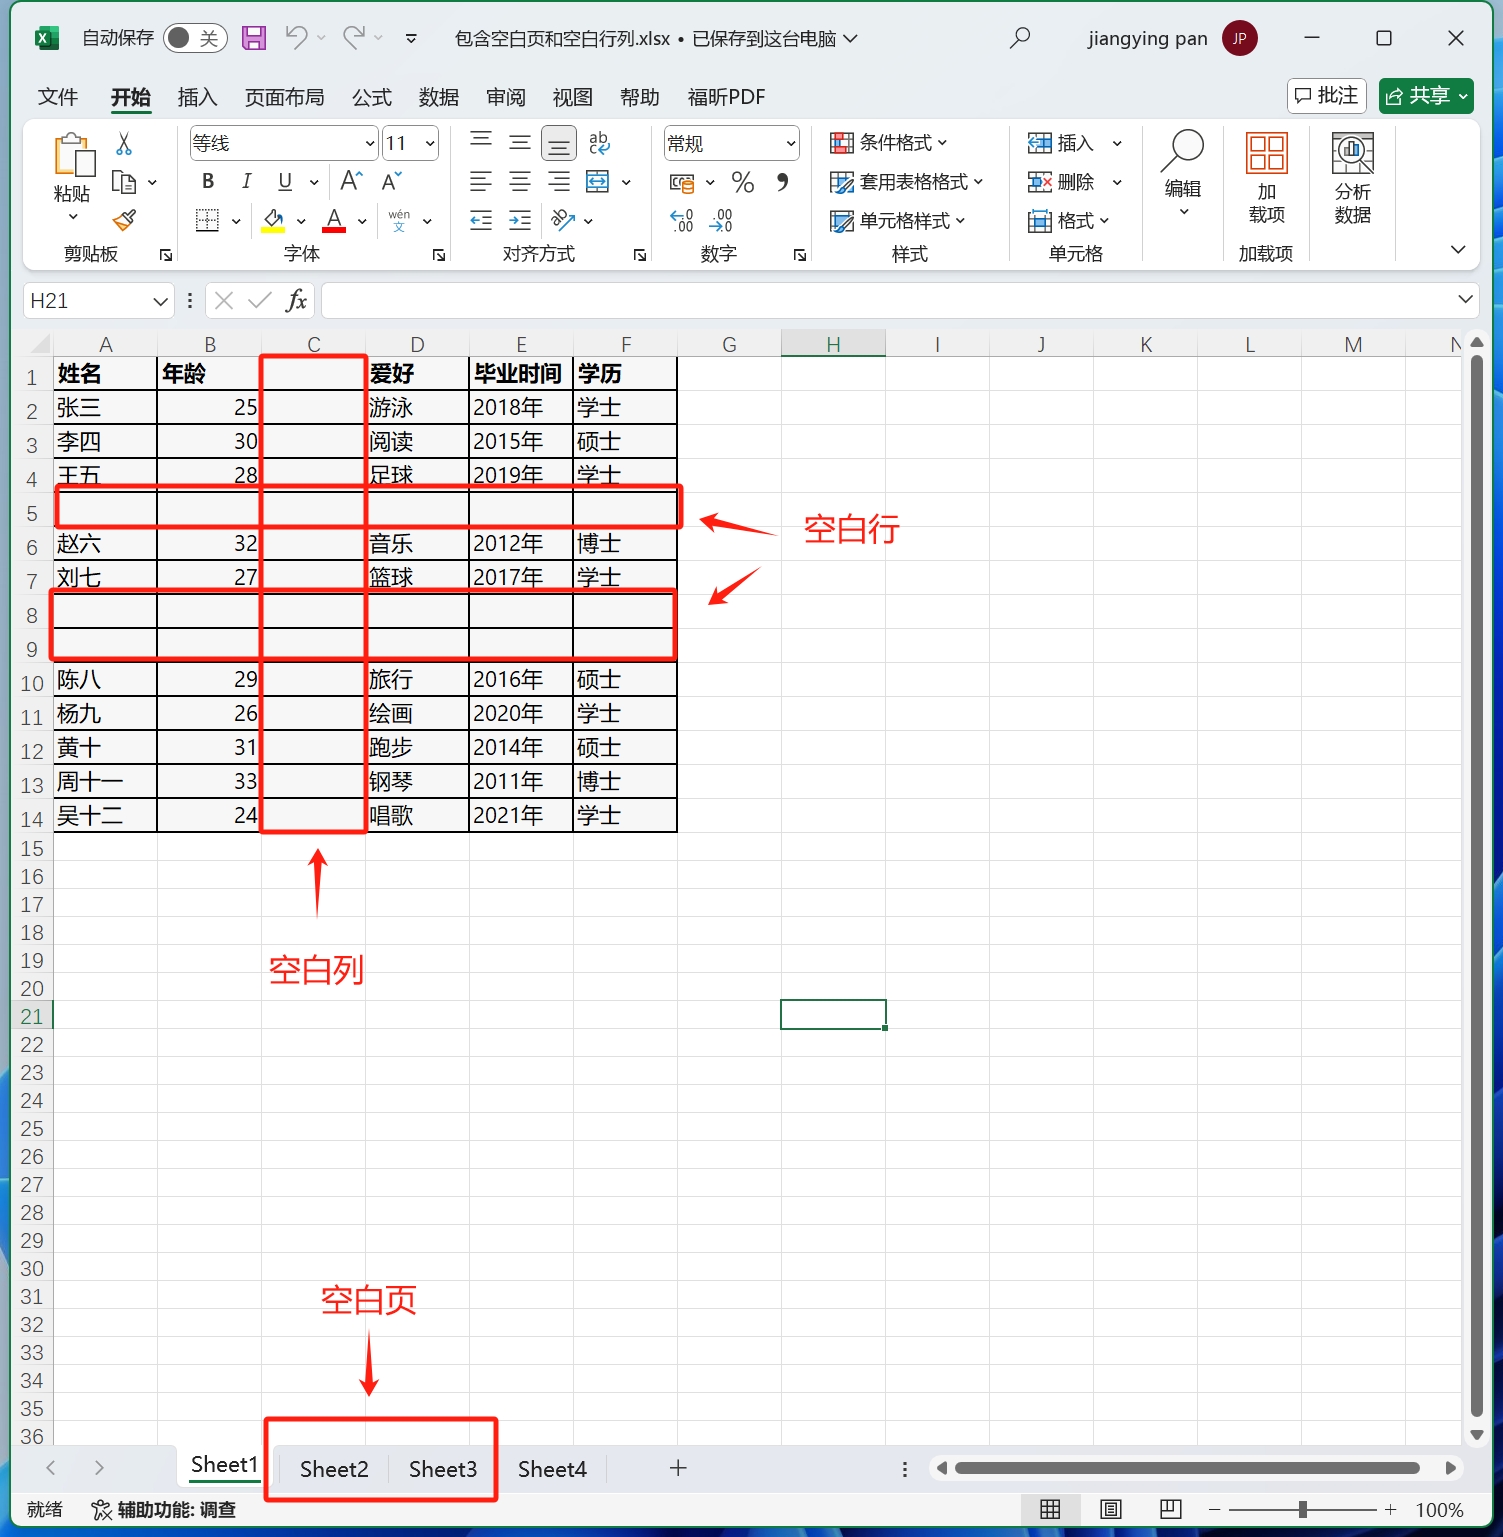This screenshot has height=1537, width=1503.
Task: Expand the formula bar chevron
Action: (1465, 300)
